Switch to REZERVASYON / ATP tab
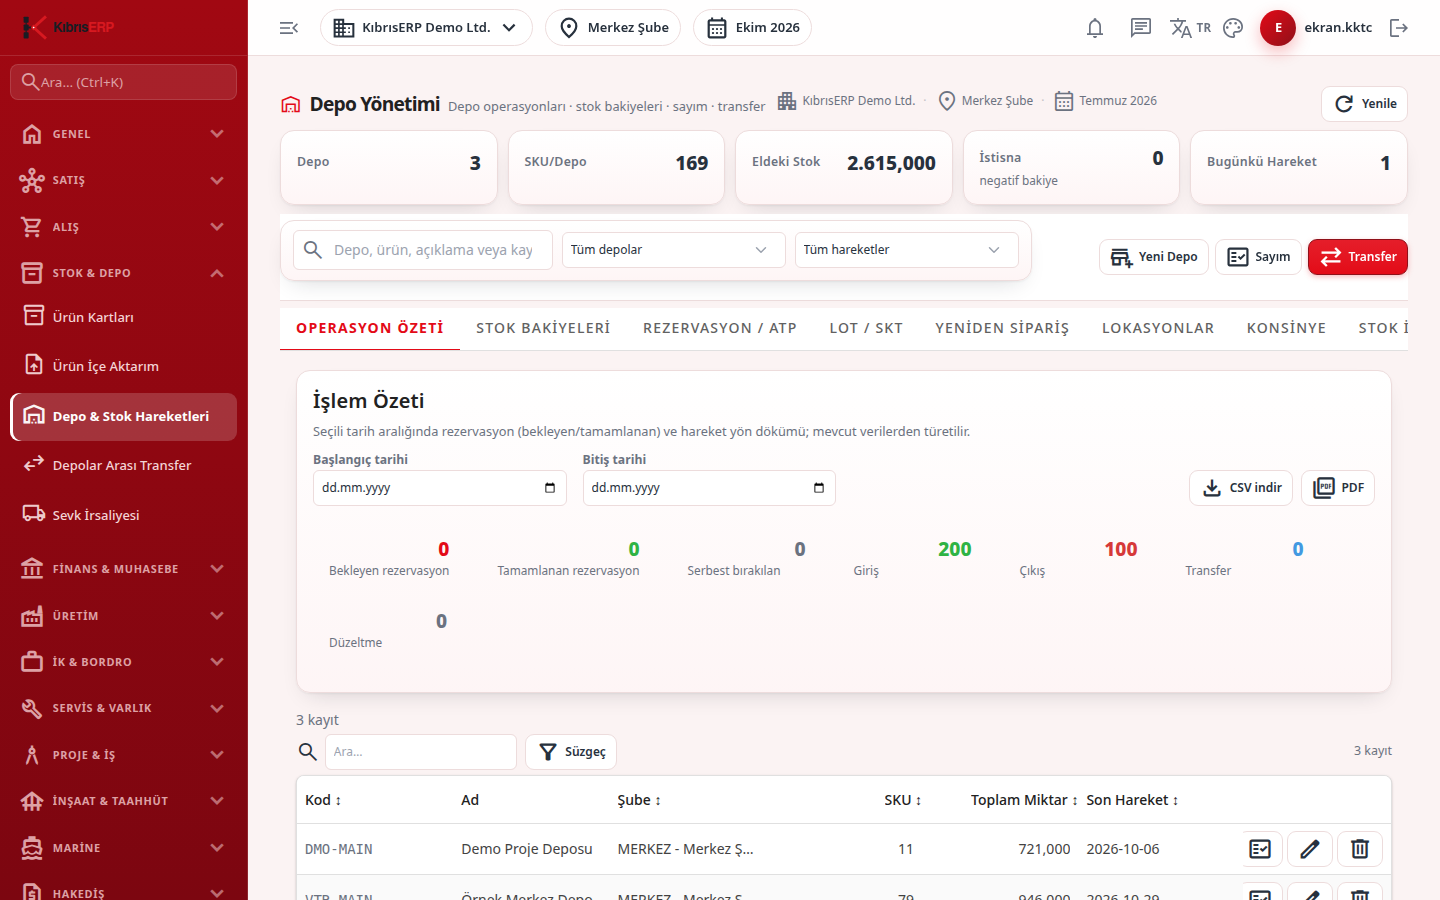Viewport: 1440px width, 900px height. click(x=720, y=328)
